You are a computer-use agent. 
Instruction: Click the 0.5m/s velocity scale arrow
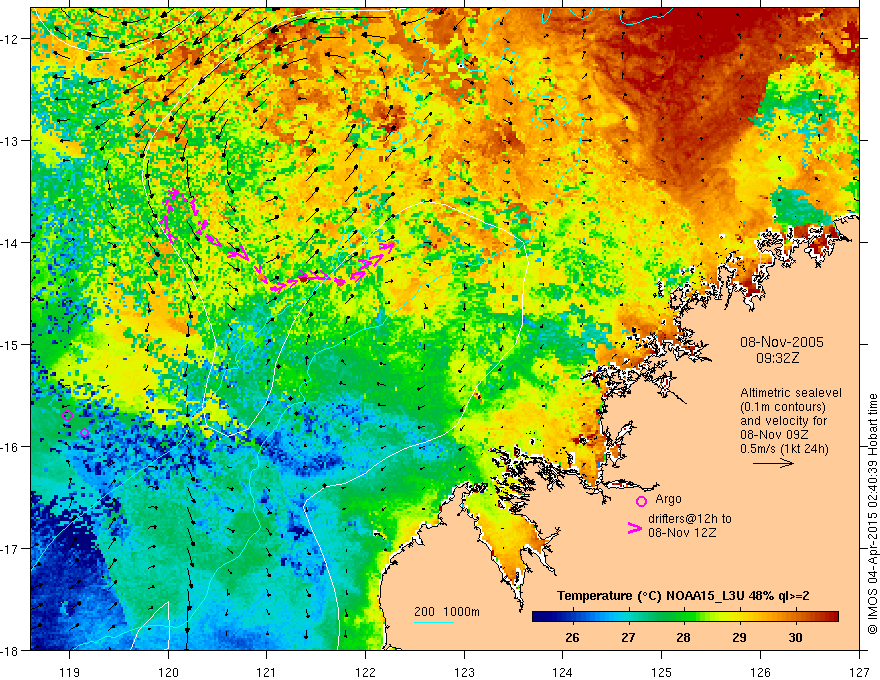tap(773, 463)
